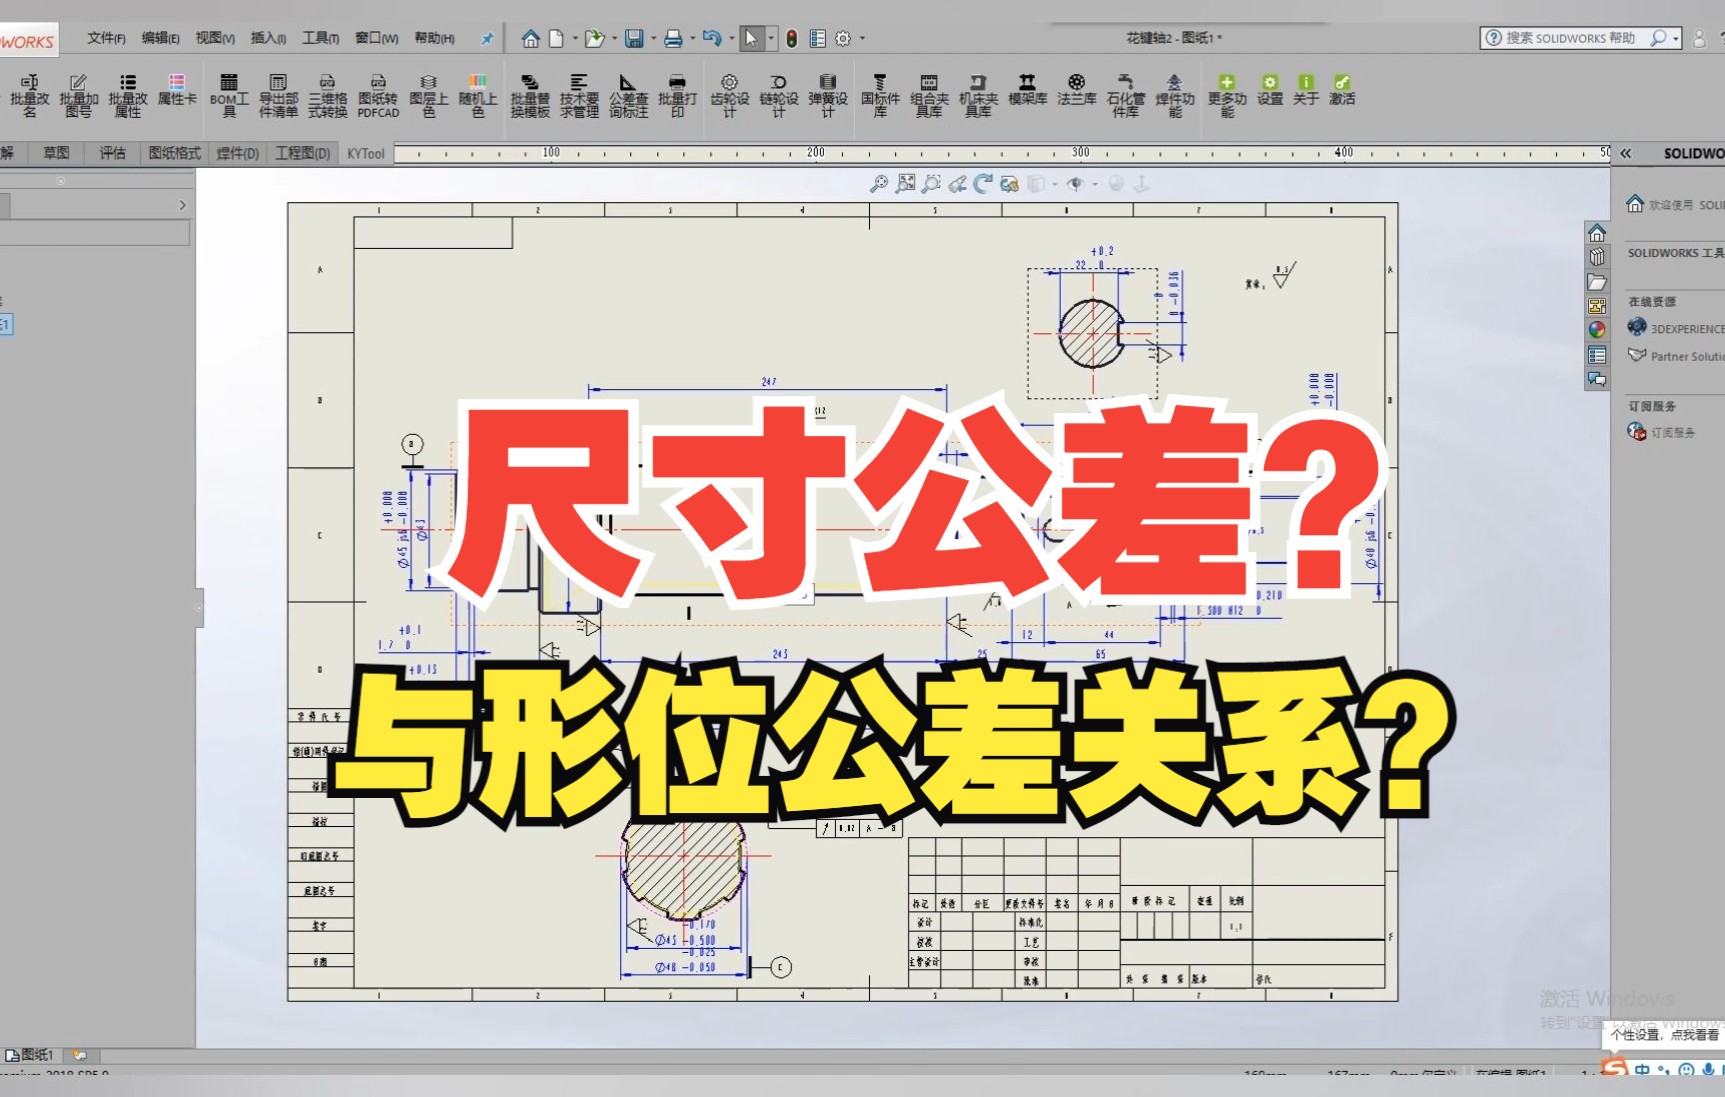Click the 技术要求管理 tool
The height and width of the screenshot is (1097, 1725).
pos(579,96)
